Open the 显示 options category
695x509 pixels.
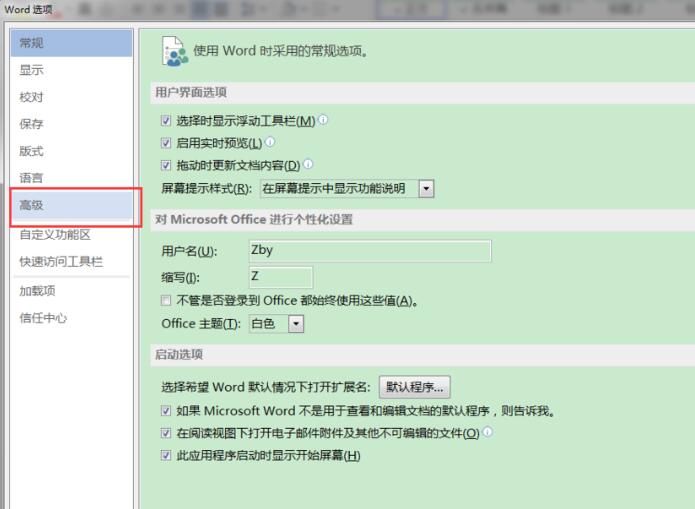point(71,70)
